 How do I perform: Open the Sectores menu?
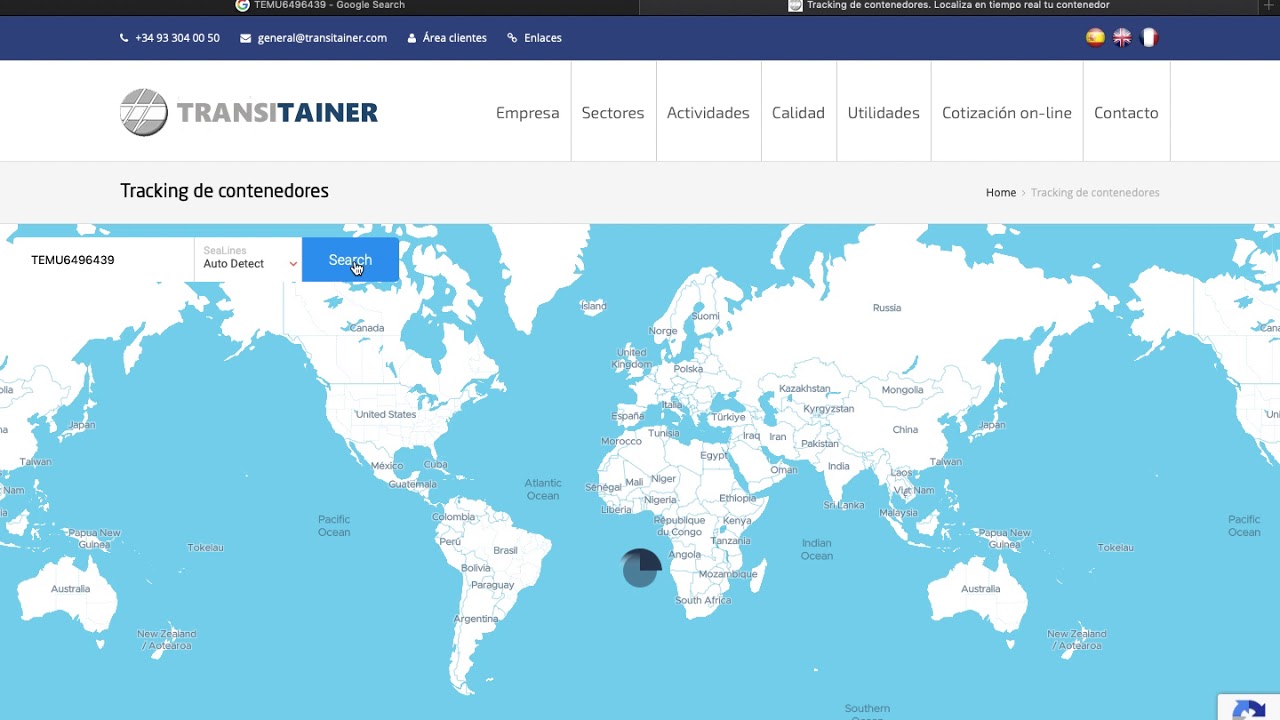[613, 113]
